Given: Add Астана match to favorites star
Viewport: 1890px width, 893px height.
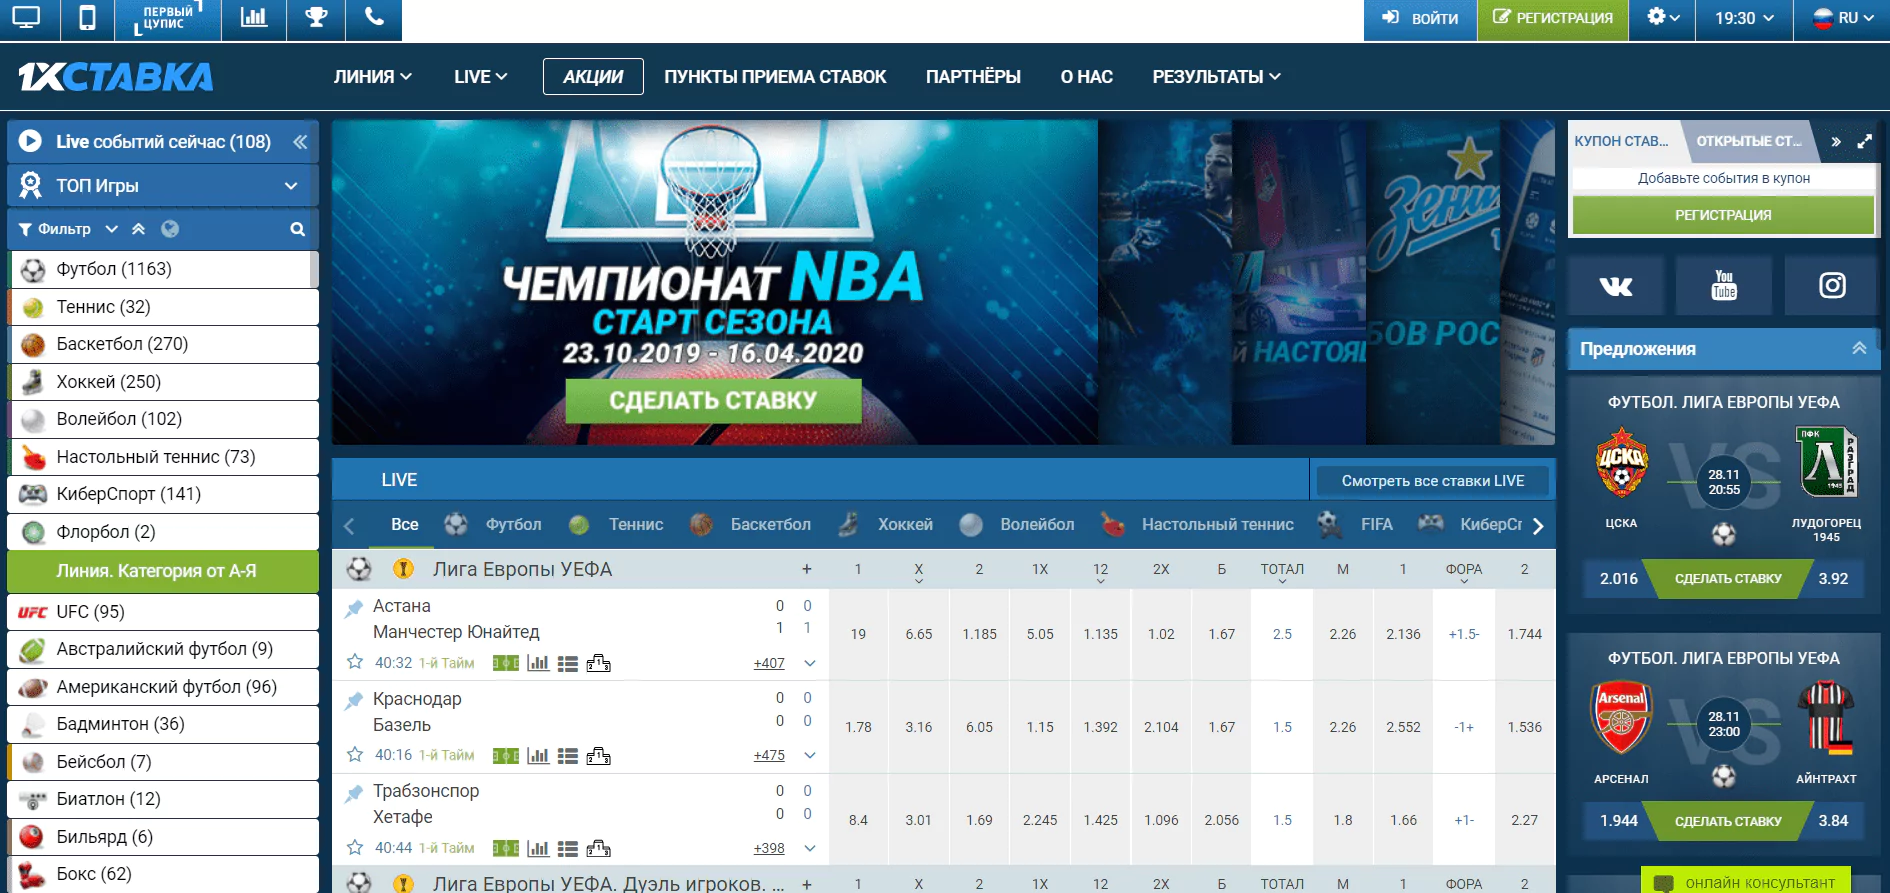Looking at the screenshot, I should [355, 662].
